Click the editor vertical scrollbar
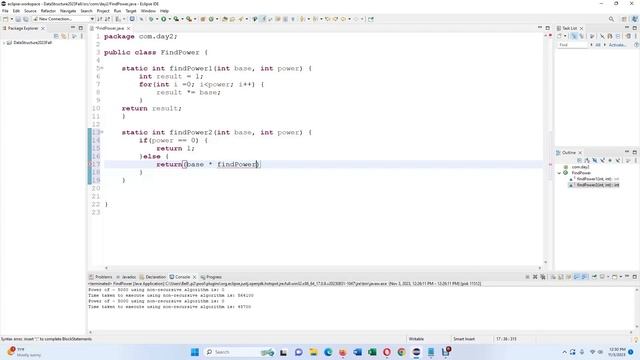Image resolution: width=640 pixels, height=360 pixels. click(546, 148)
